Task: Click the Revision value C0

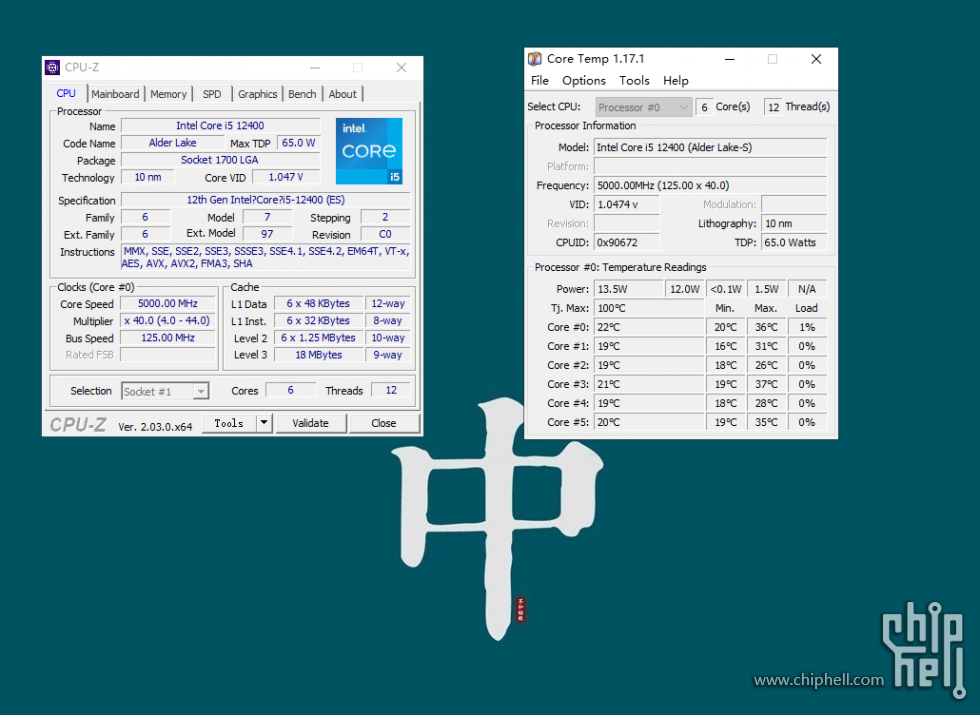Action: (x=385, y=234)
